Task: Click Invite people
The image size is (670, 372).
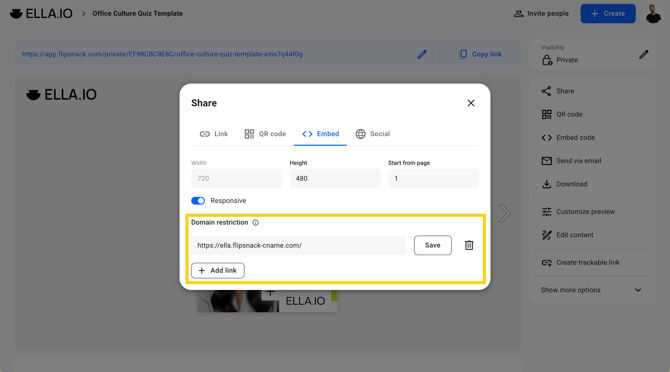Action: (541, 13)
